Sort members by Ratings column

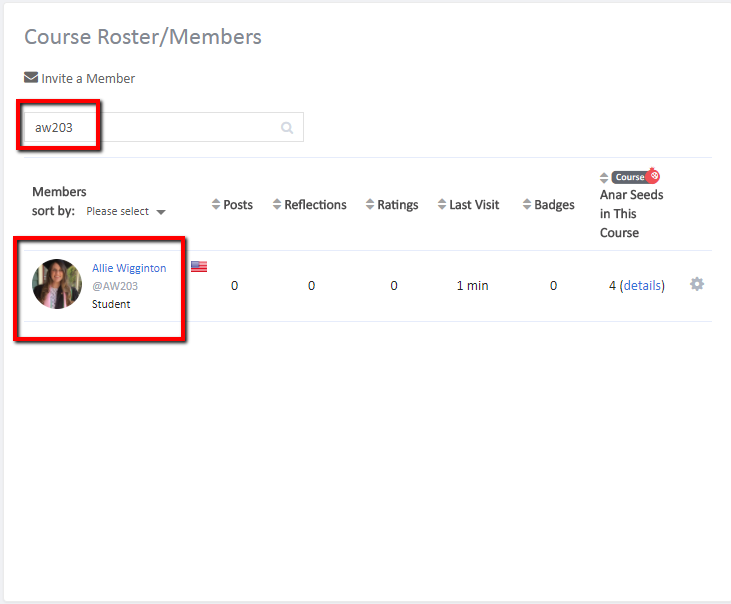pos(370,204)
